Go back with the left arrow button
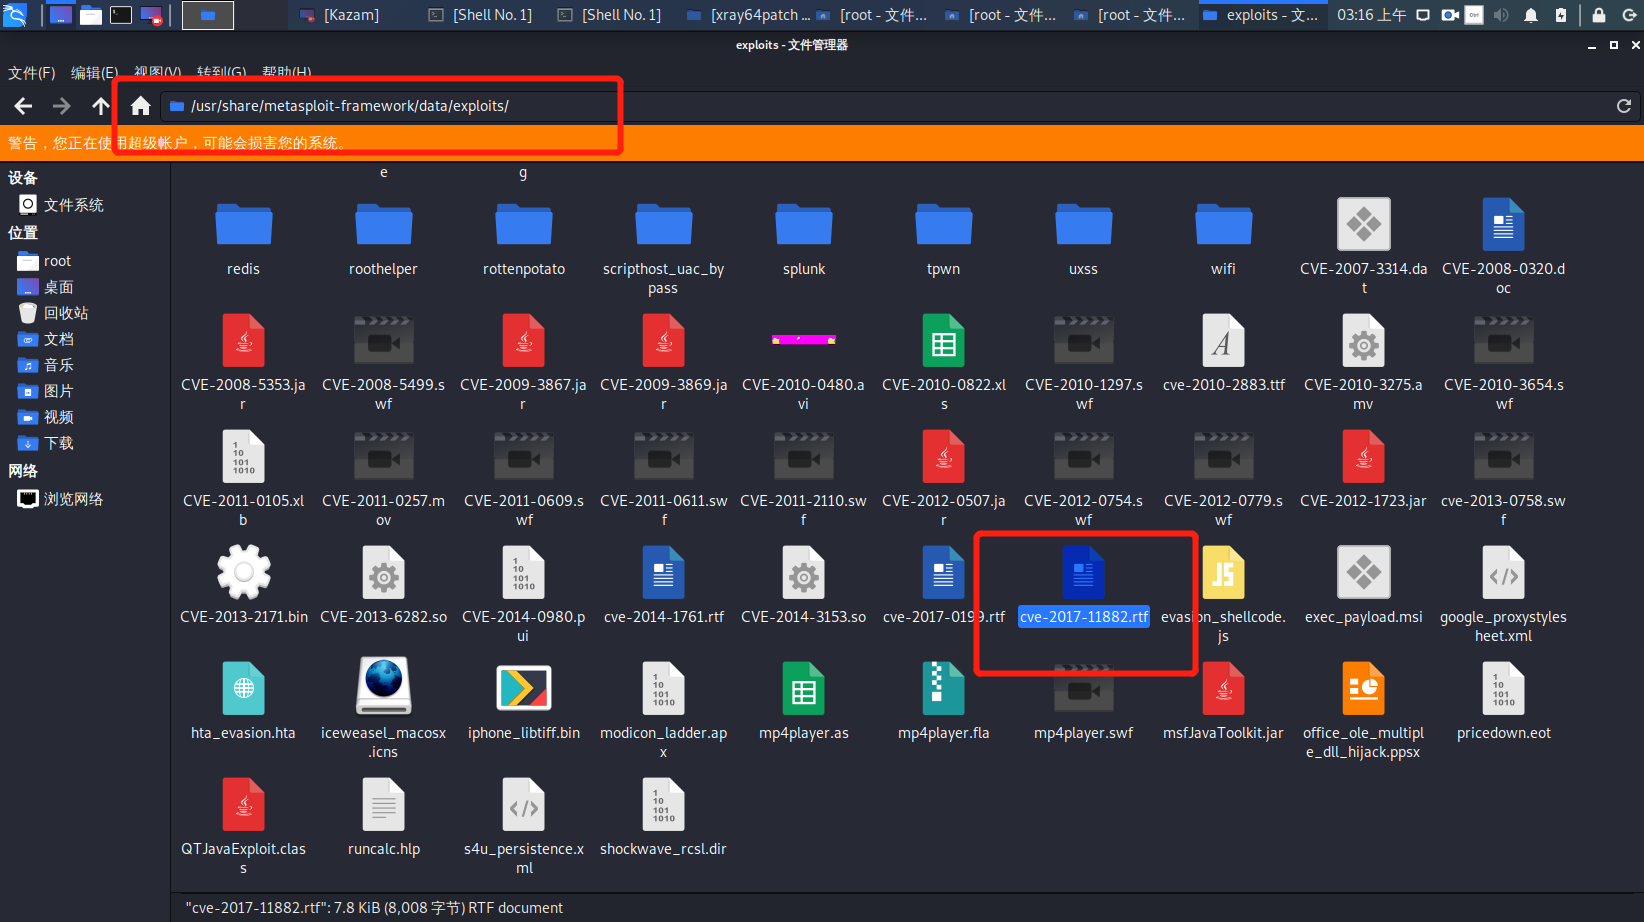Image resolution: width=1644 pixels, height=922 pixels. (23, 106)
